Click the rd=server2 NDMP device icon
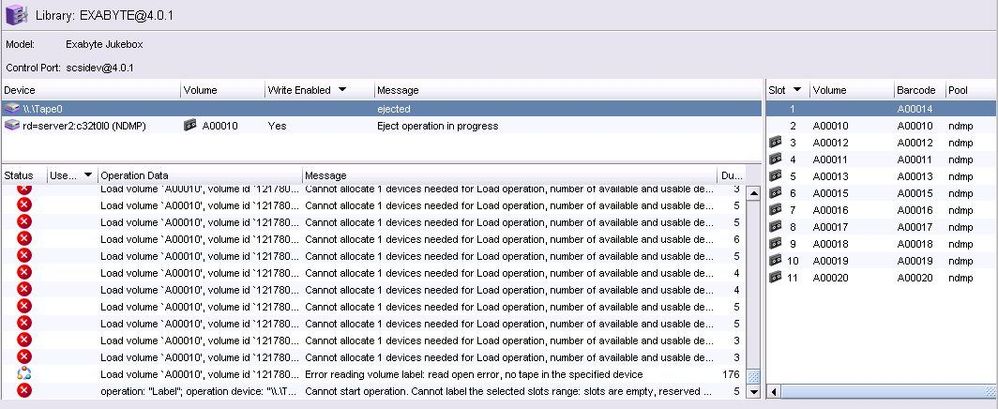 click(x=12, y=126)
